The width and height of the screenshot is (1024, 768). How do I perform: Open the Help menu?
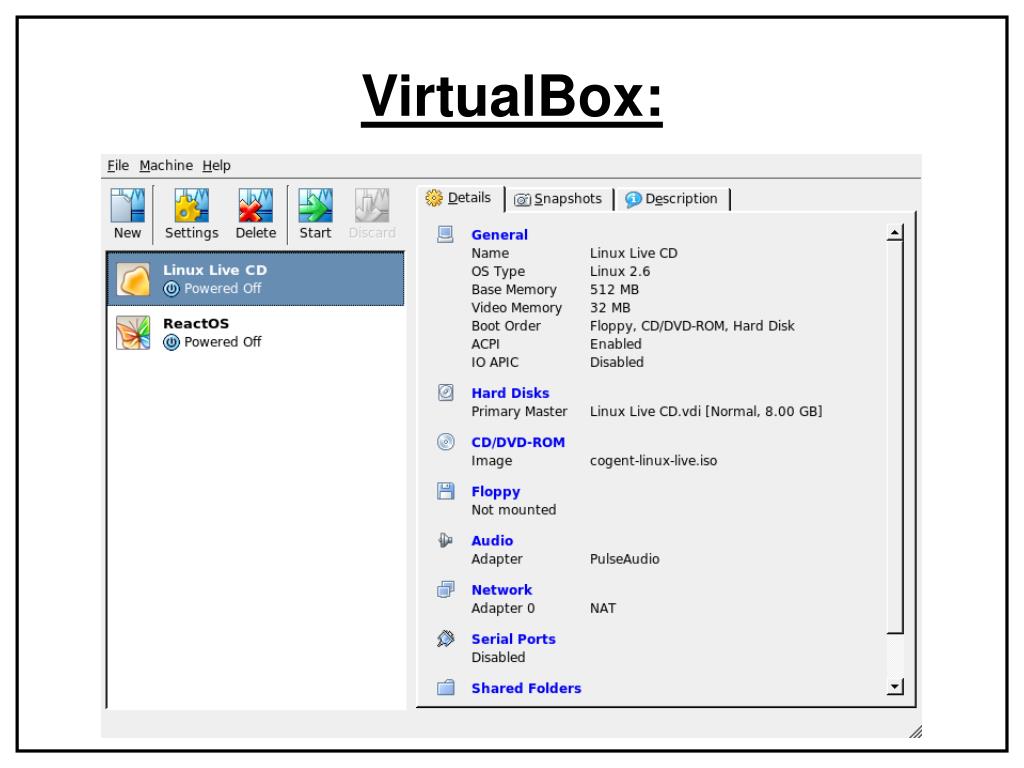click(x=216, y=166)
